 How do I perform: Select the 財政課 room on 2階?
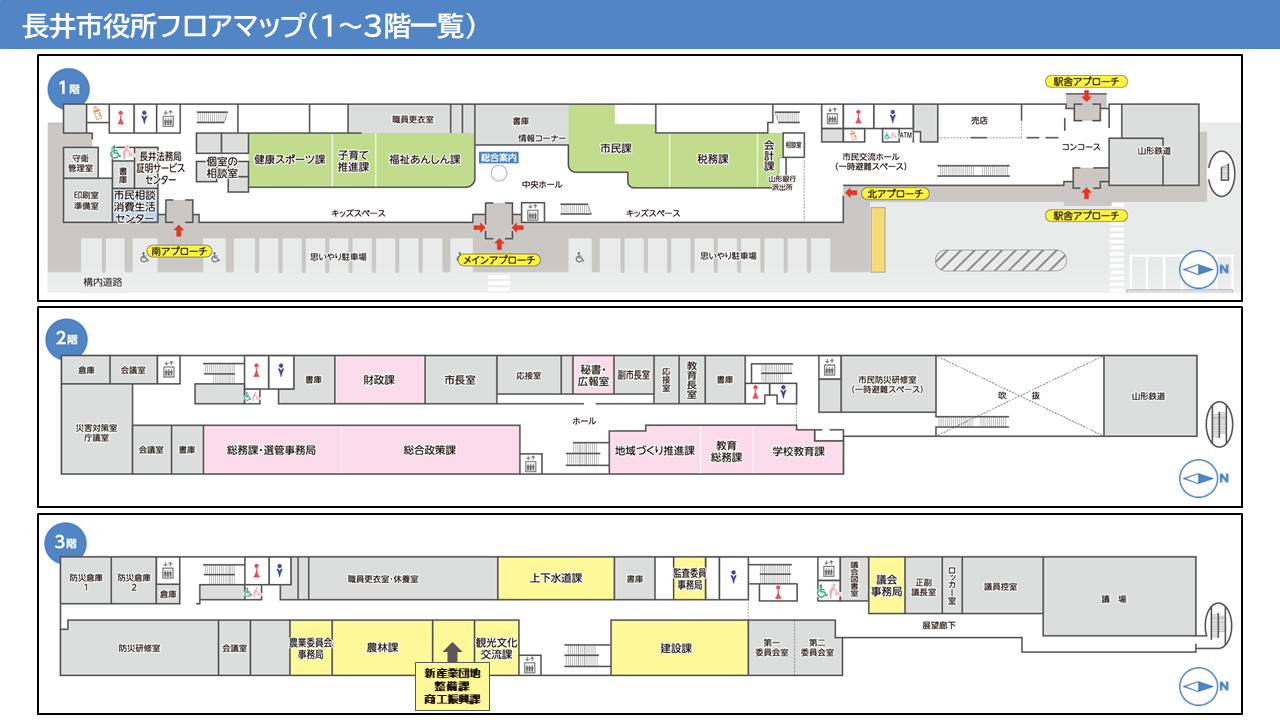tap(379, 380)
